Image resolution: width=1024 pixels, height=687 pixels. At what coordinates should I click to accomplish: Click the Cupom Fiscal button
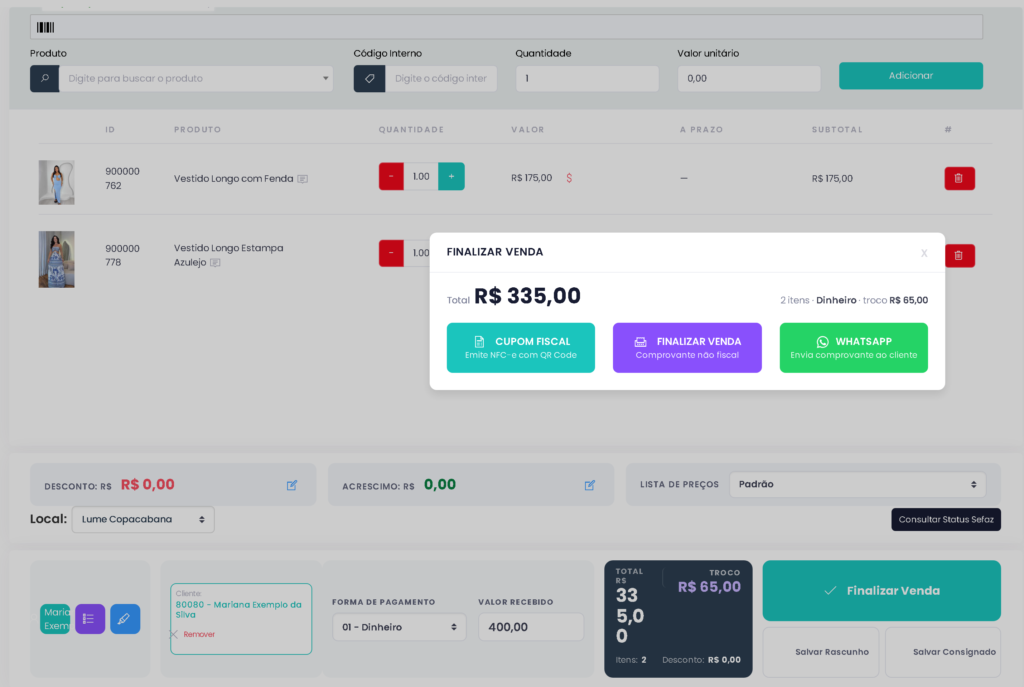(x=520, y=347)
